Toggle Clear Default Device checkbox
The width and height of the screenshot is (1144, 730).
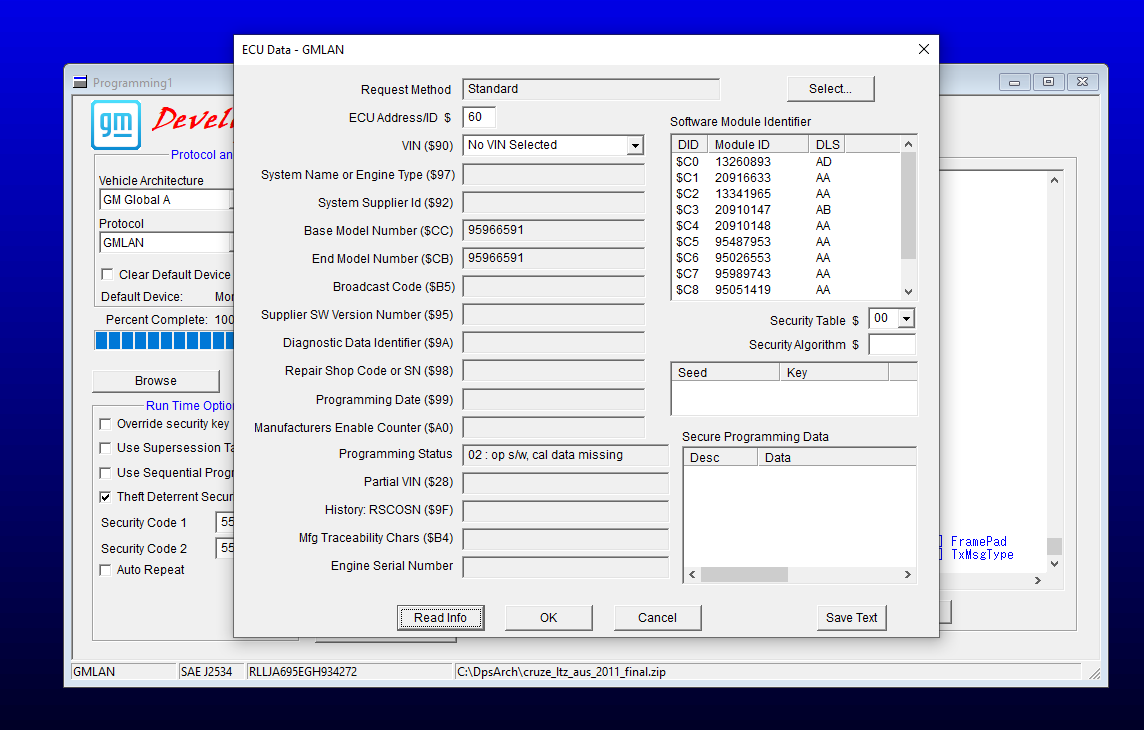click(x=107, y=274)
